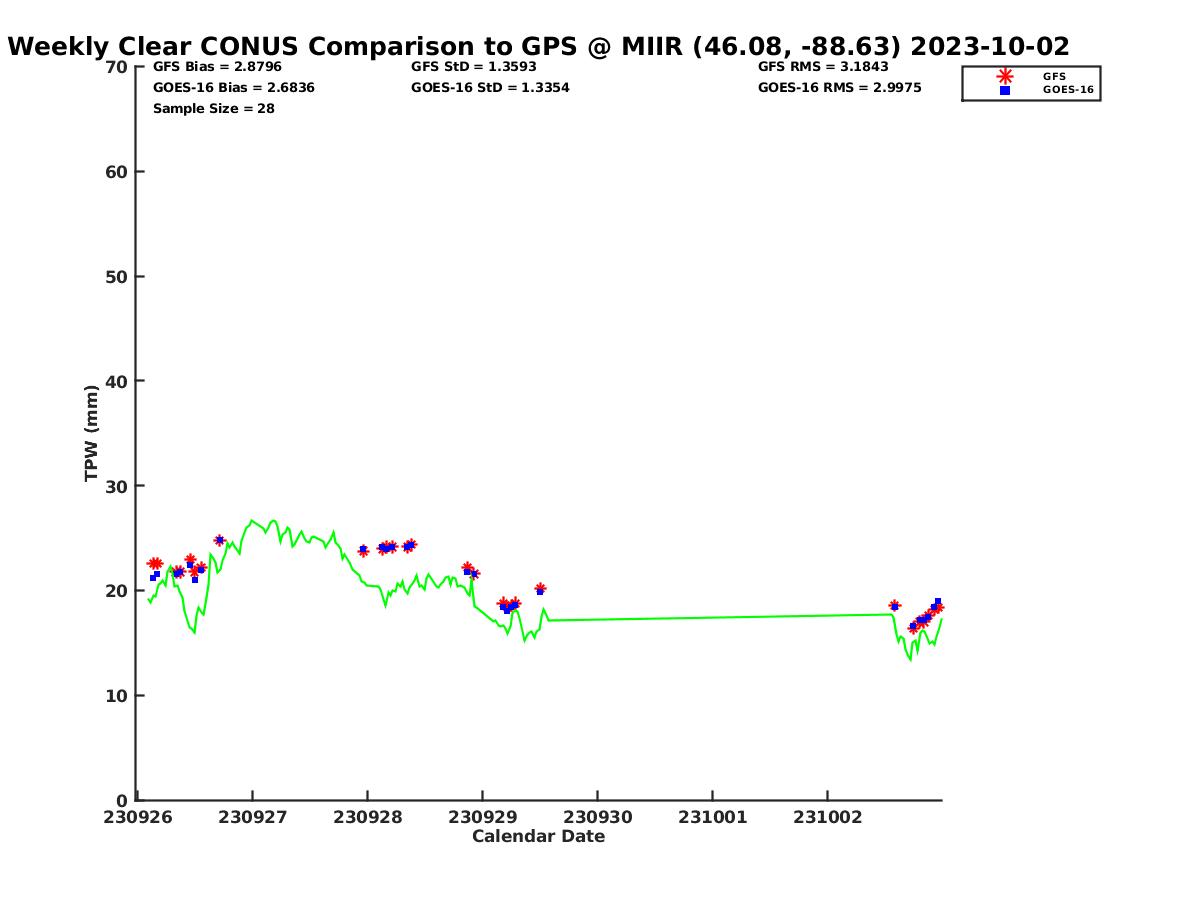Select the 230927 date tick label
The height and width of the screenshot is (900, 1200).
pos(251,817)
